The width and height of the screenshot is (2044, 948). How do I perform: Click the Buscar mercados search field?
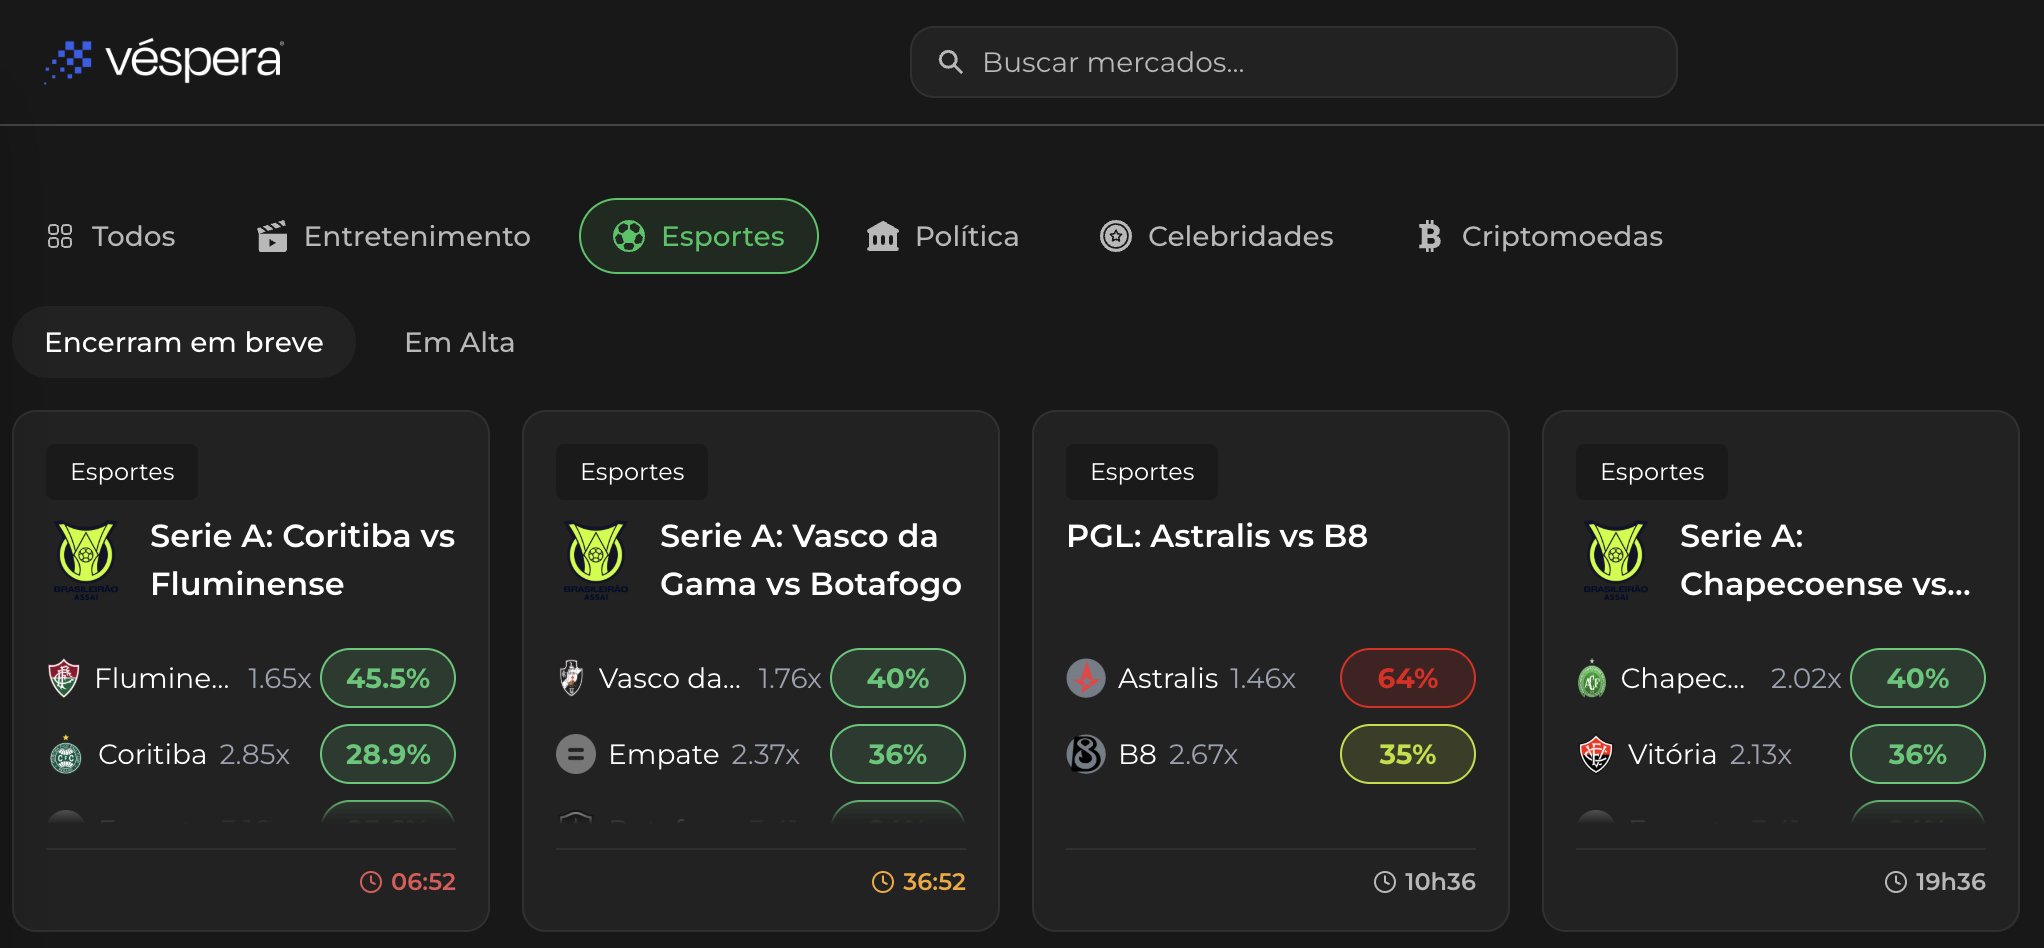pos(1293,62)
